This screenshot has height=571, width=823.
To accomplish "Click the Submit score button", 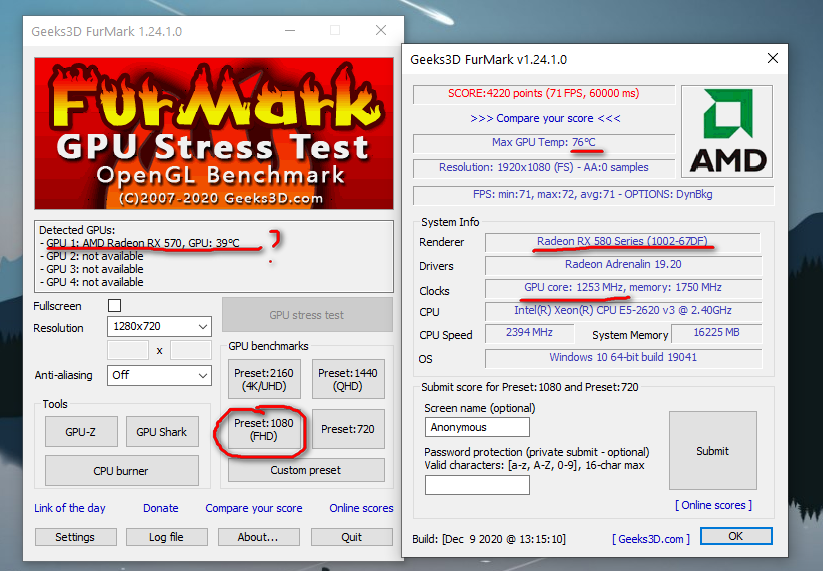I will [713, 451].
